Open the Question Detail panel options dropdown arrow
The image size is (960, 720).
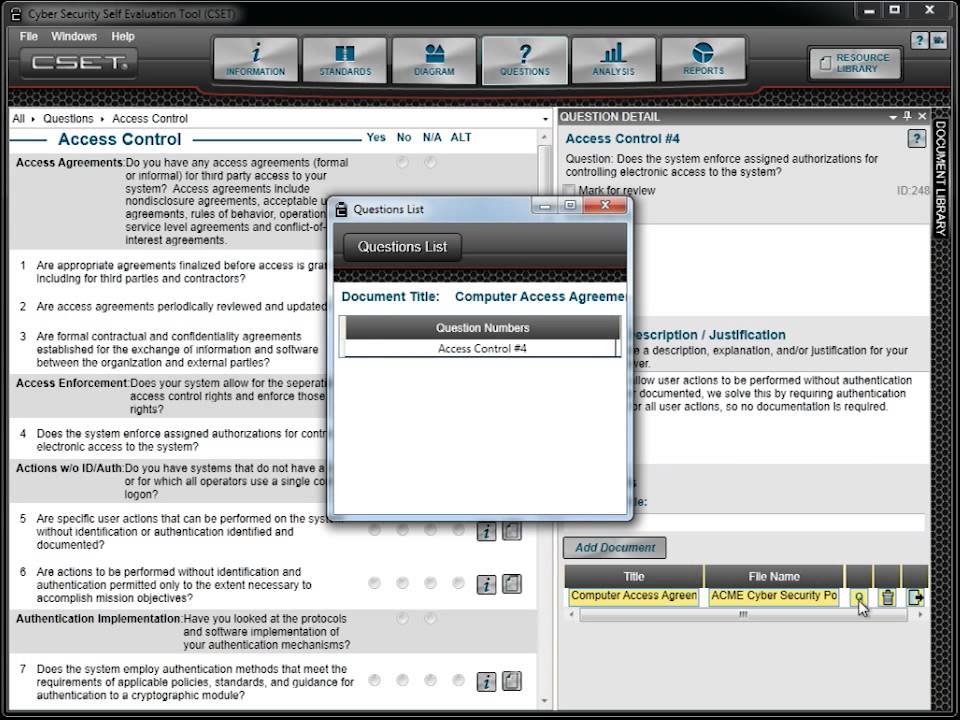click(893, 117)
